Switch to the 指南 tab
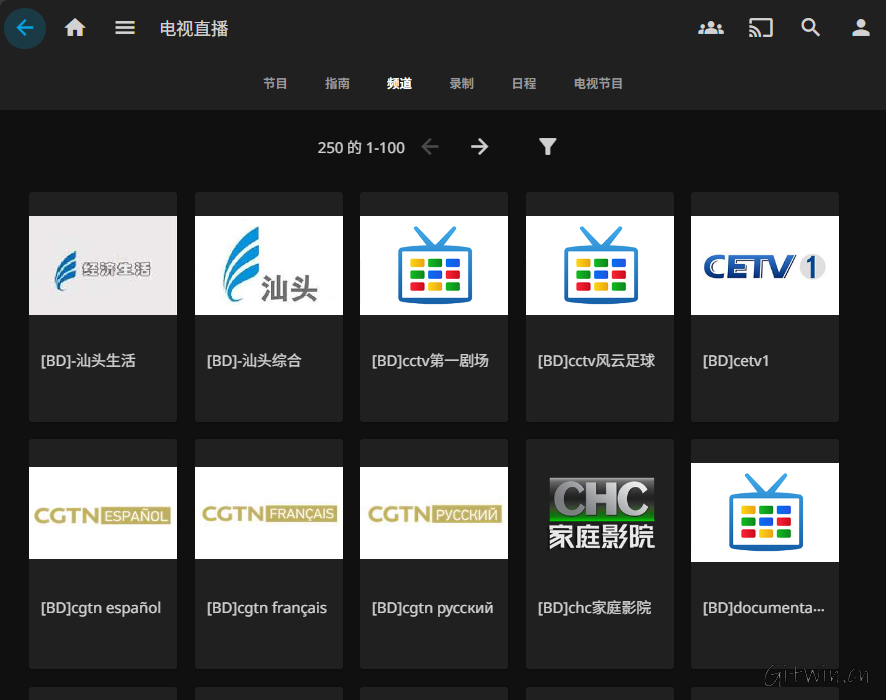Viewport: 886px width, 700px height. coord(337,84)
